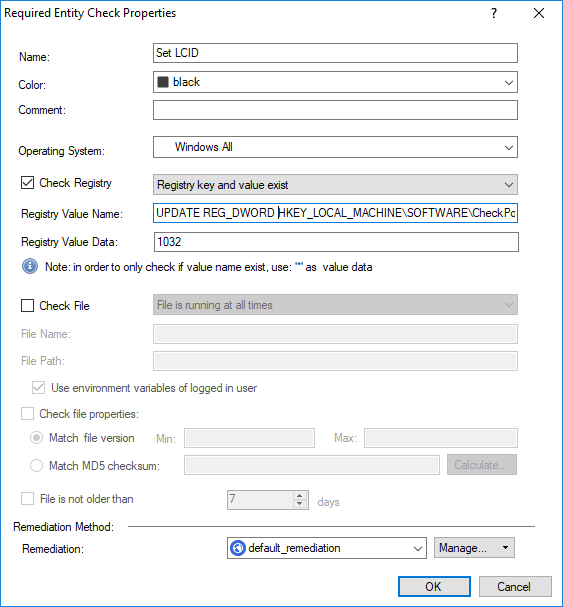Open the Manage button dropdown arrow
563x607 pixels.
click(x=505, y=547)
